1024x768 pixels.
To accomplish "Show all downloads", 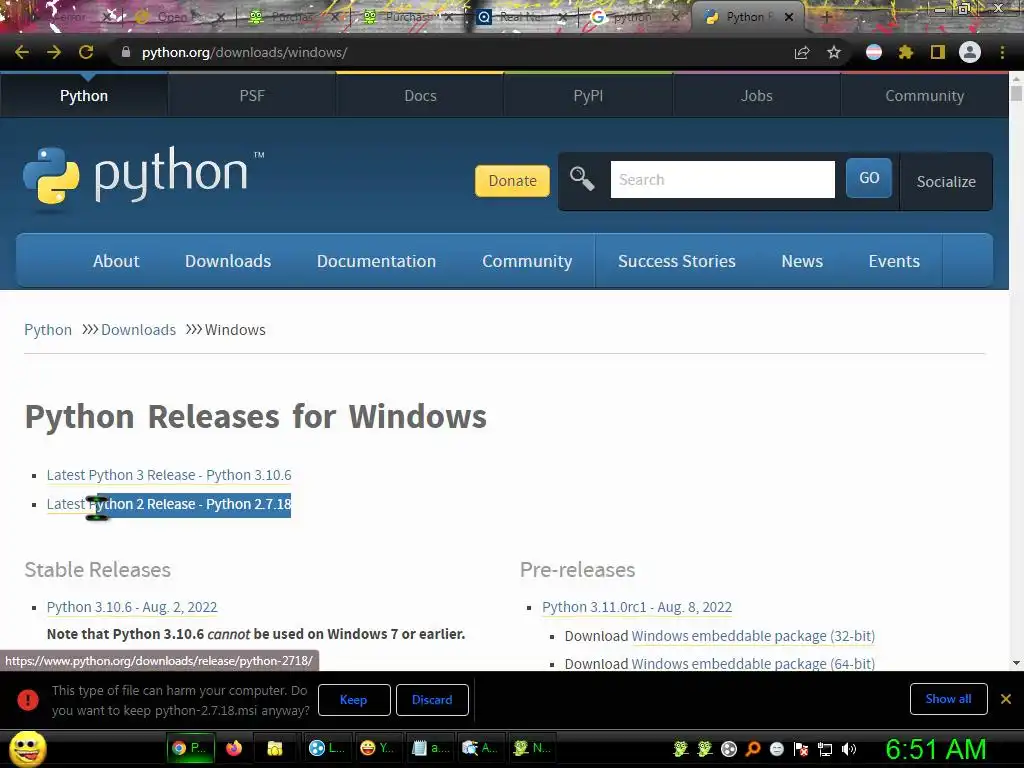I will click(948, 699).
